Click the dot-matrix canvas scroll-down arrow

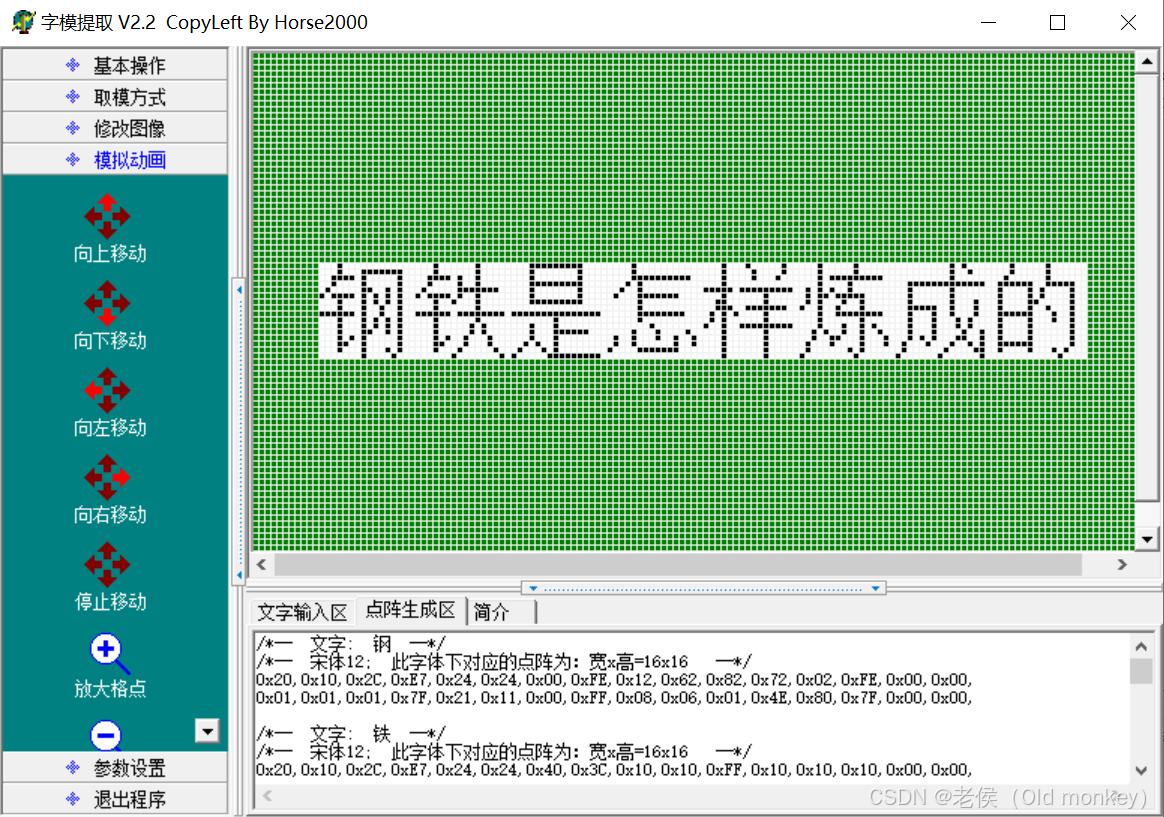1147,539
